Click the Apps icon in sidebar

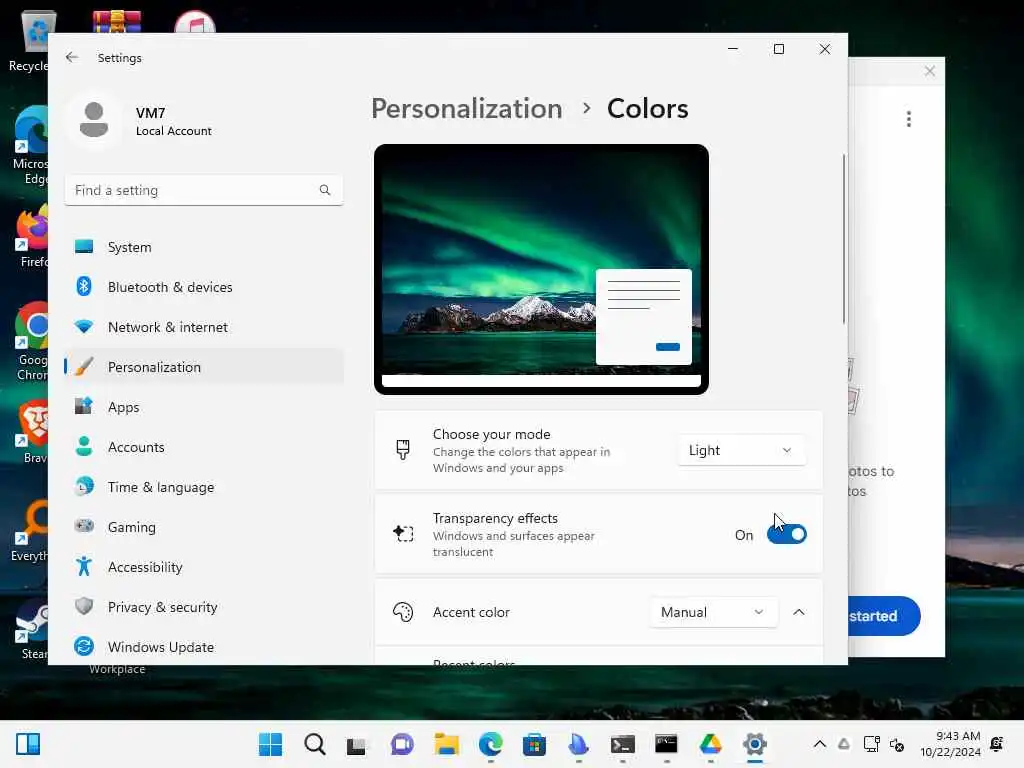click(x=84, y=406)
